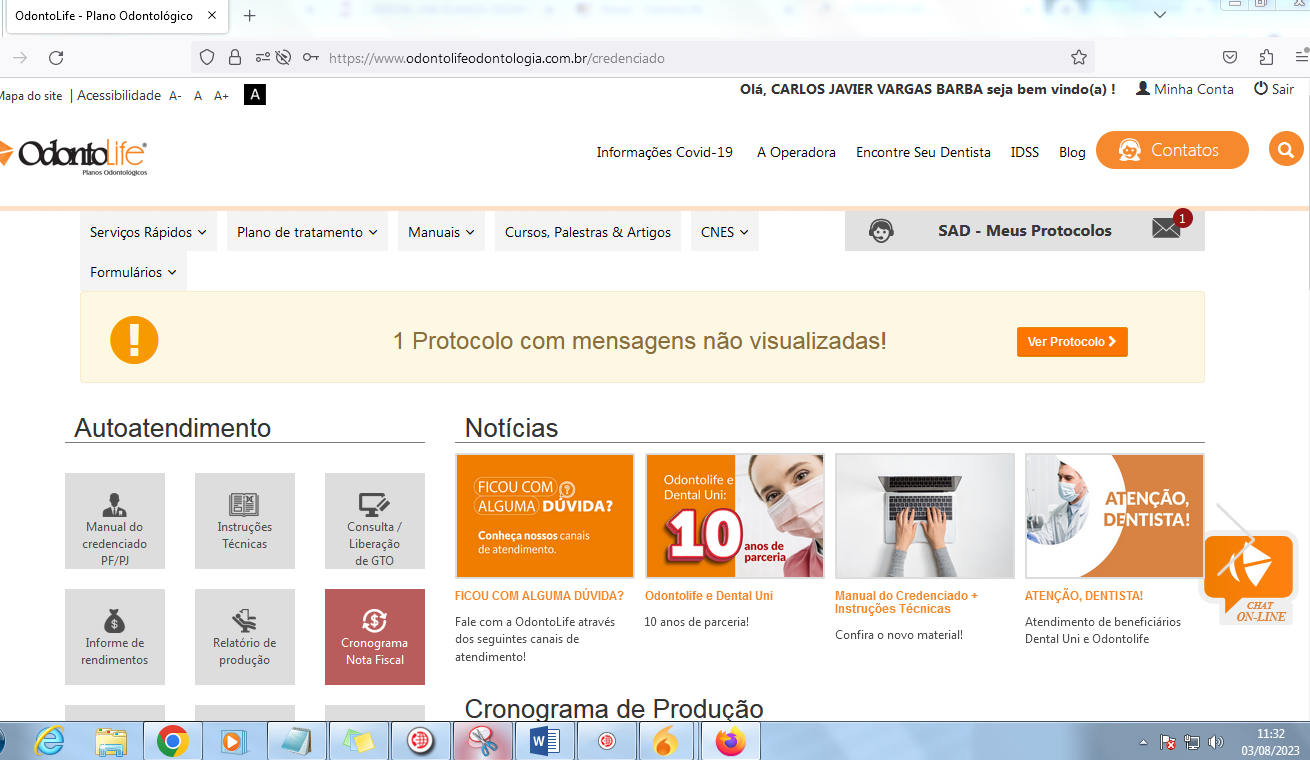Click the SAD headset support icon
Image resolution: width=1310 pixels, height=760 pixels.
coord(881,231)
